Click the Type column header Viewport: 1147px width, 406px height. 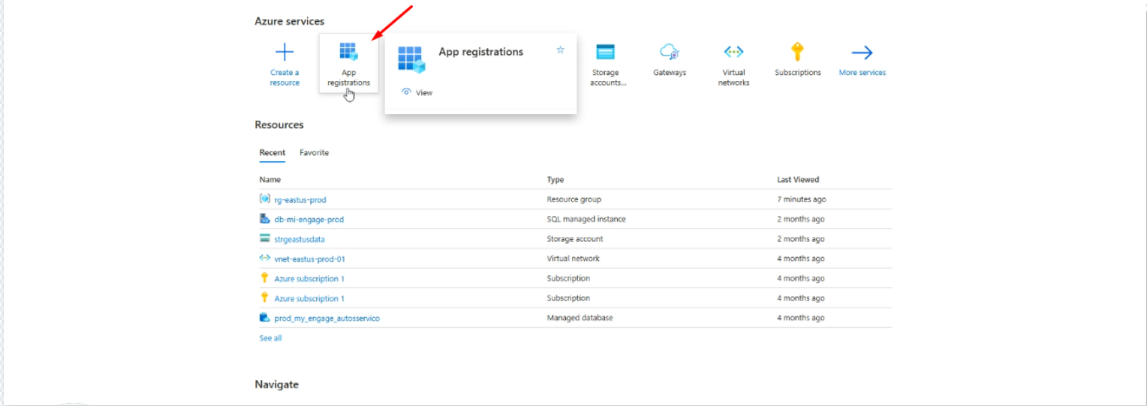coord(555,179)
